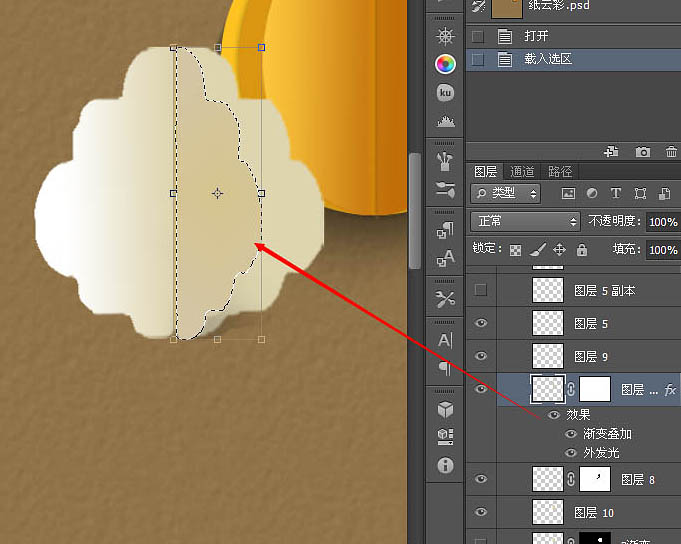The image size is (681, 544).
Task: Open the Kuler panel icon
Action: (445, 93)
